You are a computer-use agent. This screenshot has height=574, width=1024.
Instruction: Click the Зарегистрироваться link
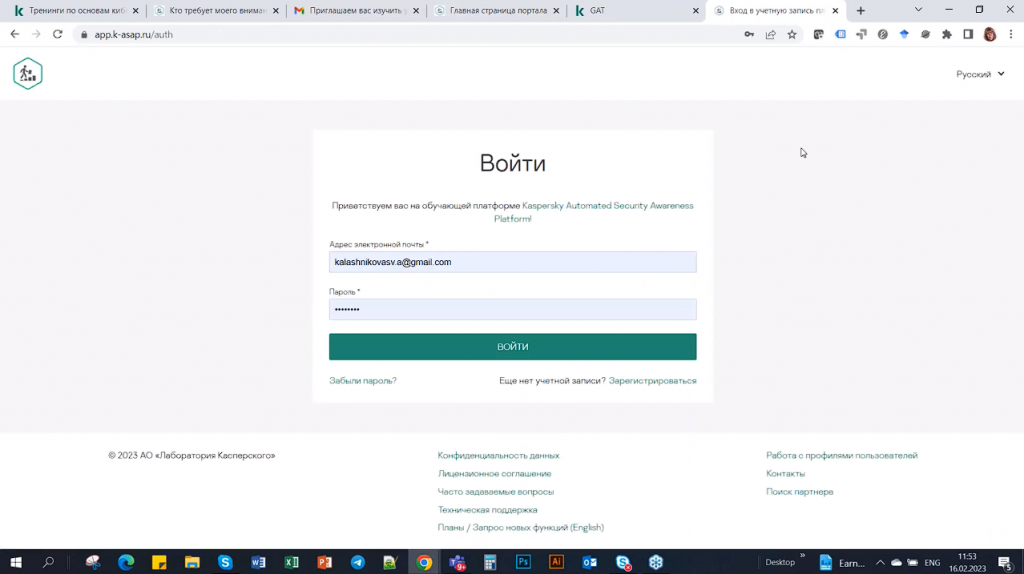coord(652,381)
